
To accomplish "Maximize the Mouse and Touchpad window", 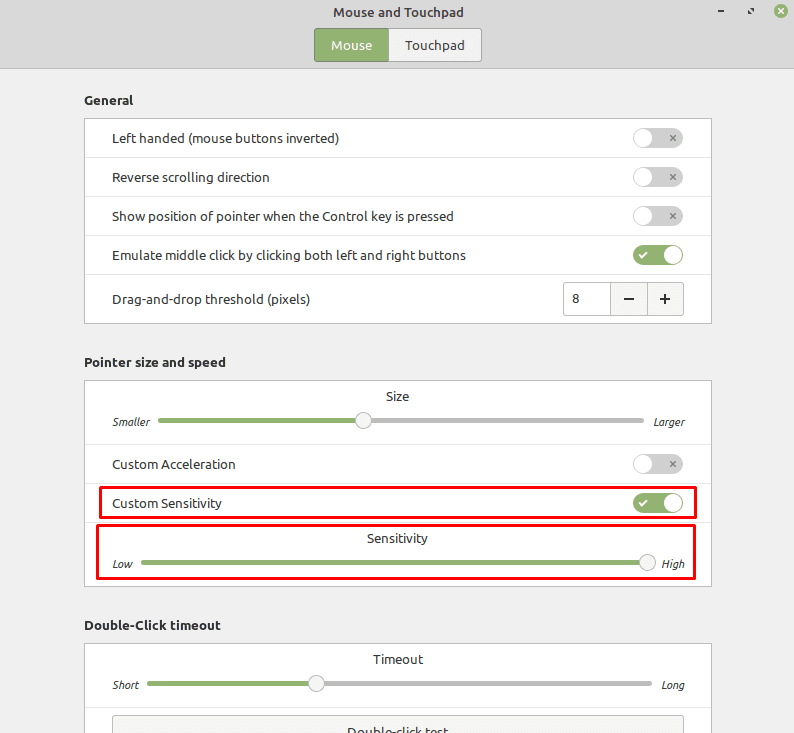I will (751, 11).
